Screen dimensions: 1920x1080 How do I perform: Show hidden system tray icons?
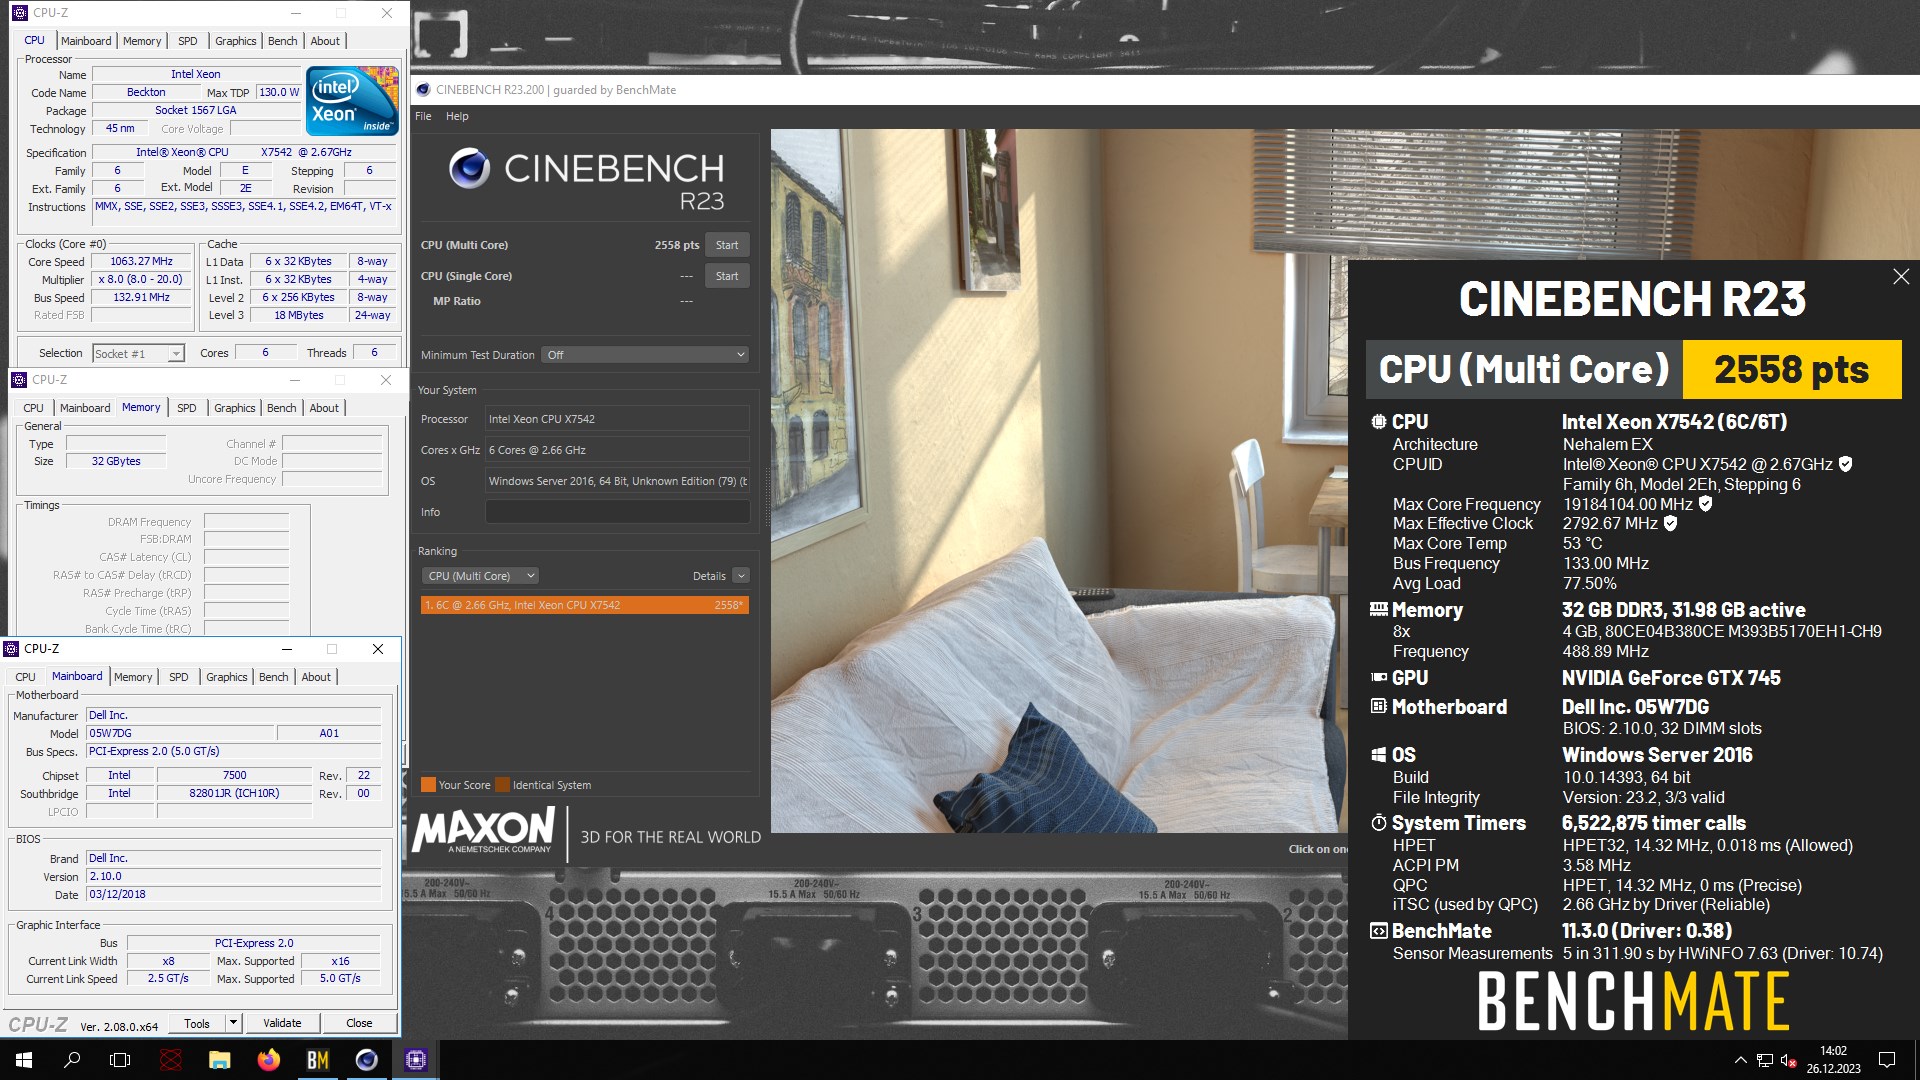tap(1740, 1060)
